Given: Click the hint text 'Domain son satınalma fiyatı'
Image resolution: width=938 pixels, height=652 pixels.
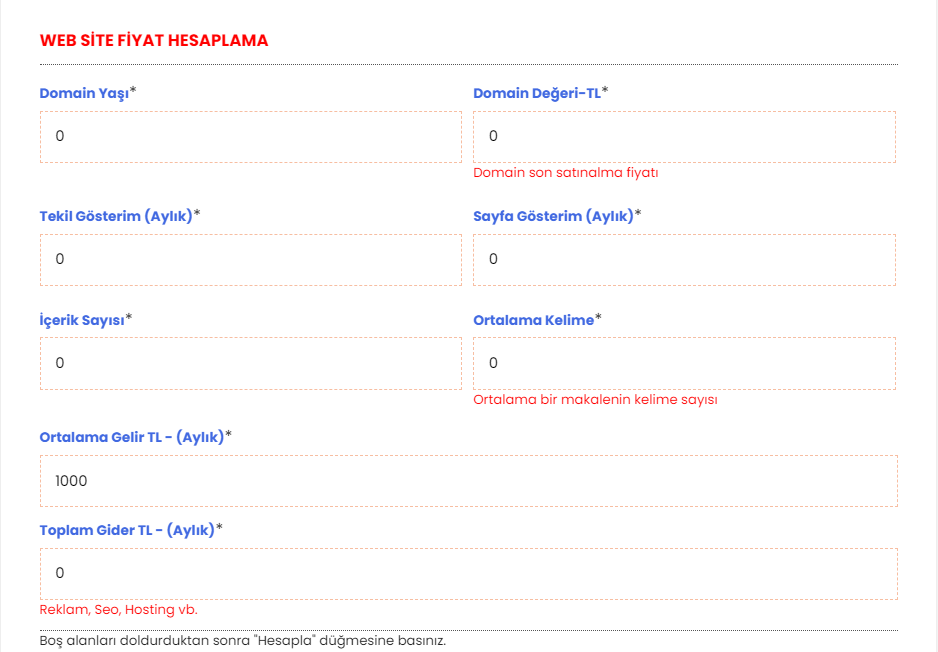Looking at the screenshot, I should point(566,173).
